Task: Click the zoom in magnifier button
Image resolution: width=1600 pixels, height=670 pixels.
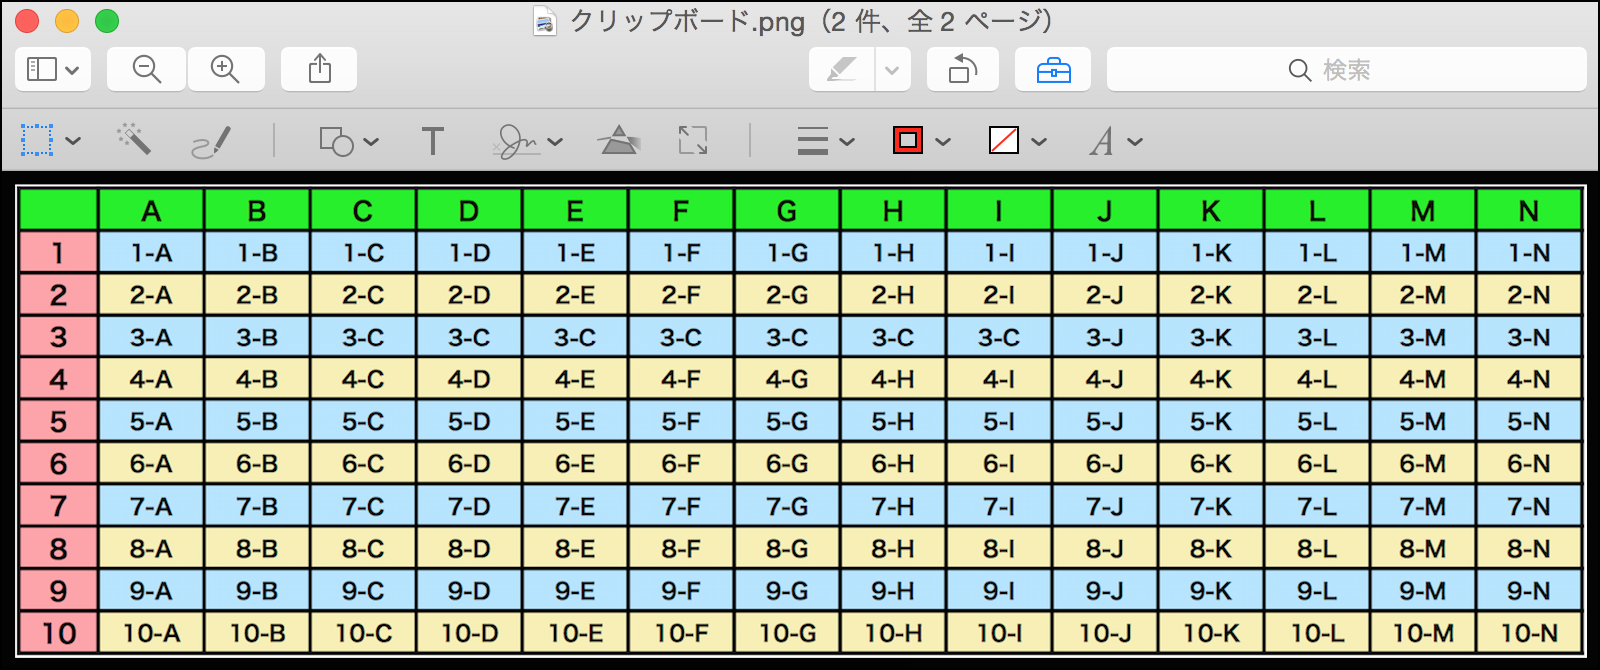Action: pos(226,70)
